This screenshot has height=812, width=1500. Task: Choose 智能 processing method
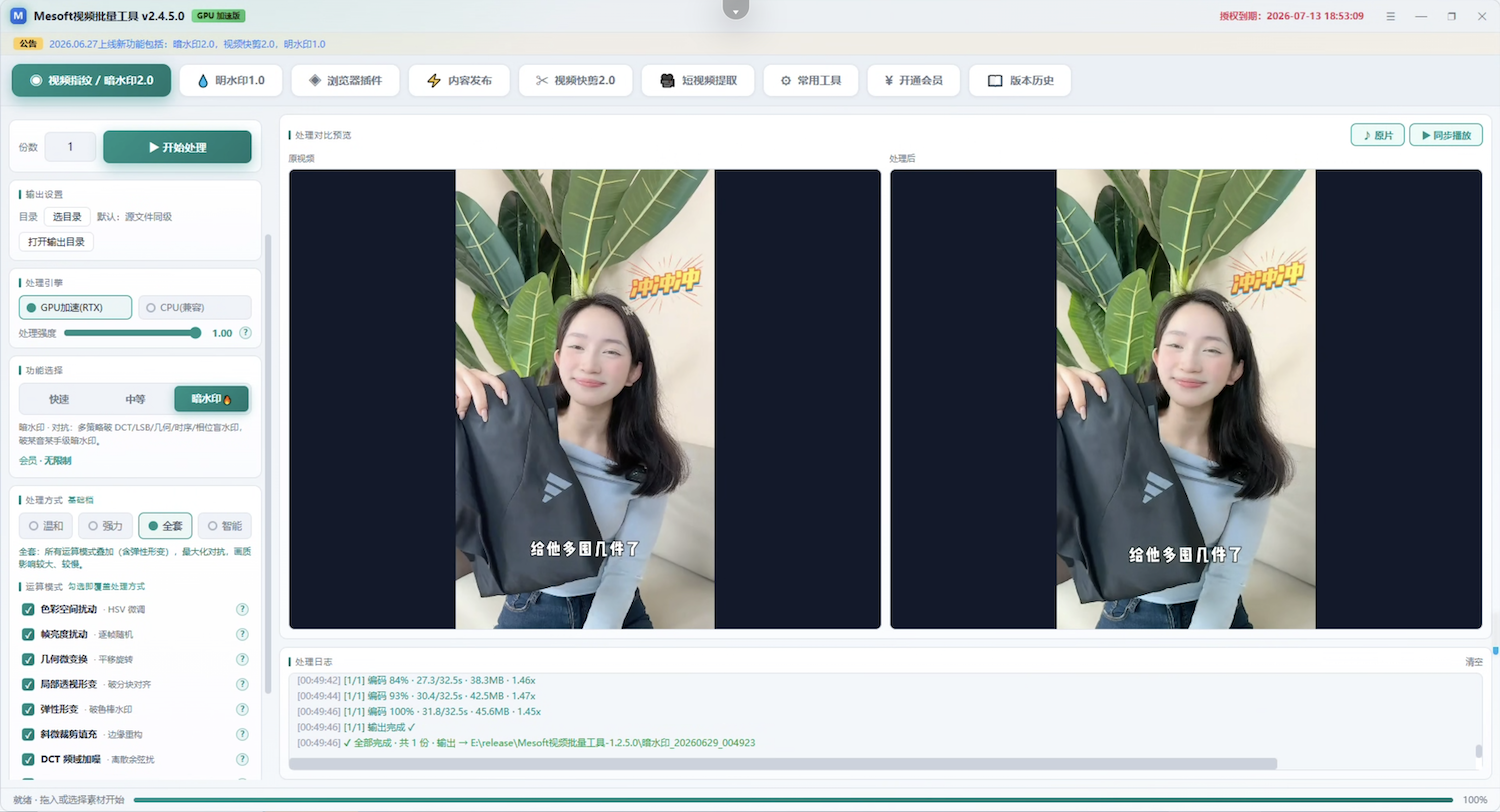coord(225,525)
